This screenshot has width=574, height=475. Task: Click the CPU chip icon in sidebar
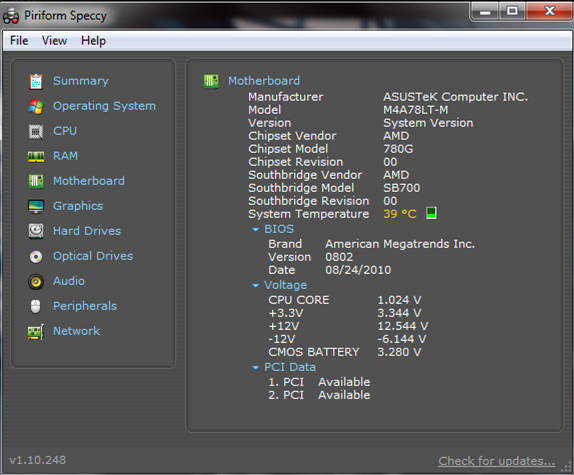click(x=36, y=131)
